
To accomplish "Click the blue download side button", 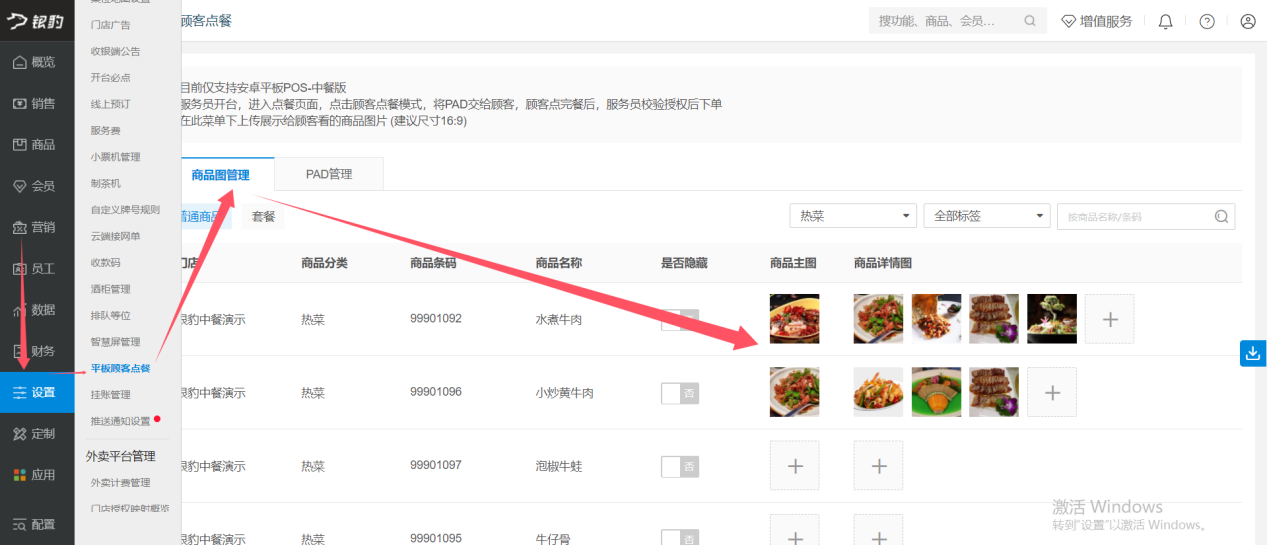I will tap(1253, 353).
